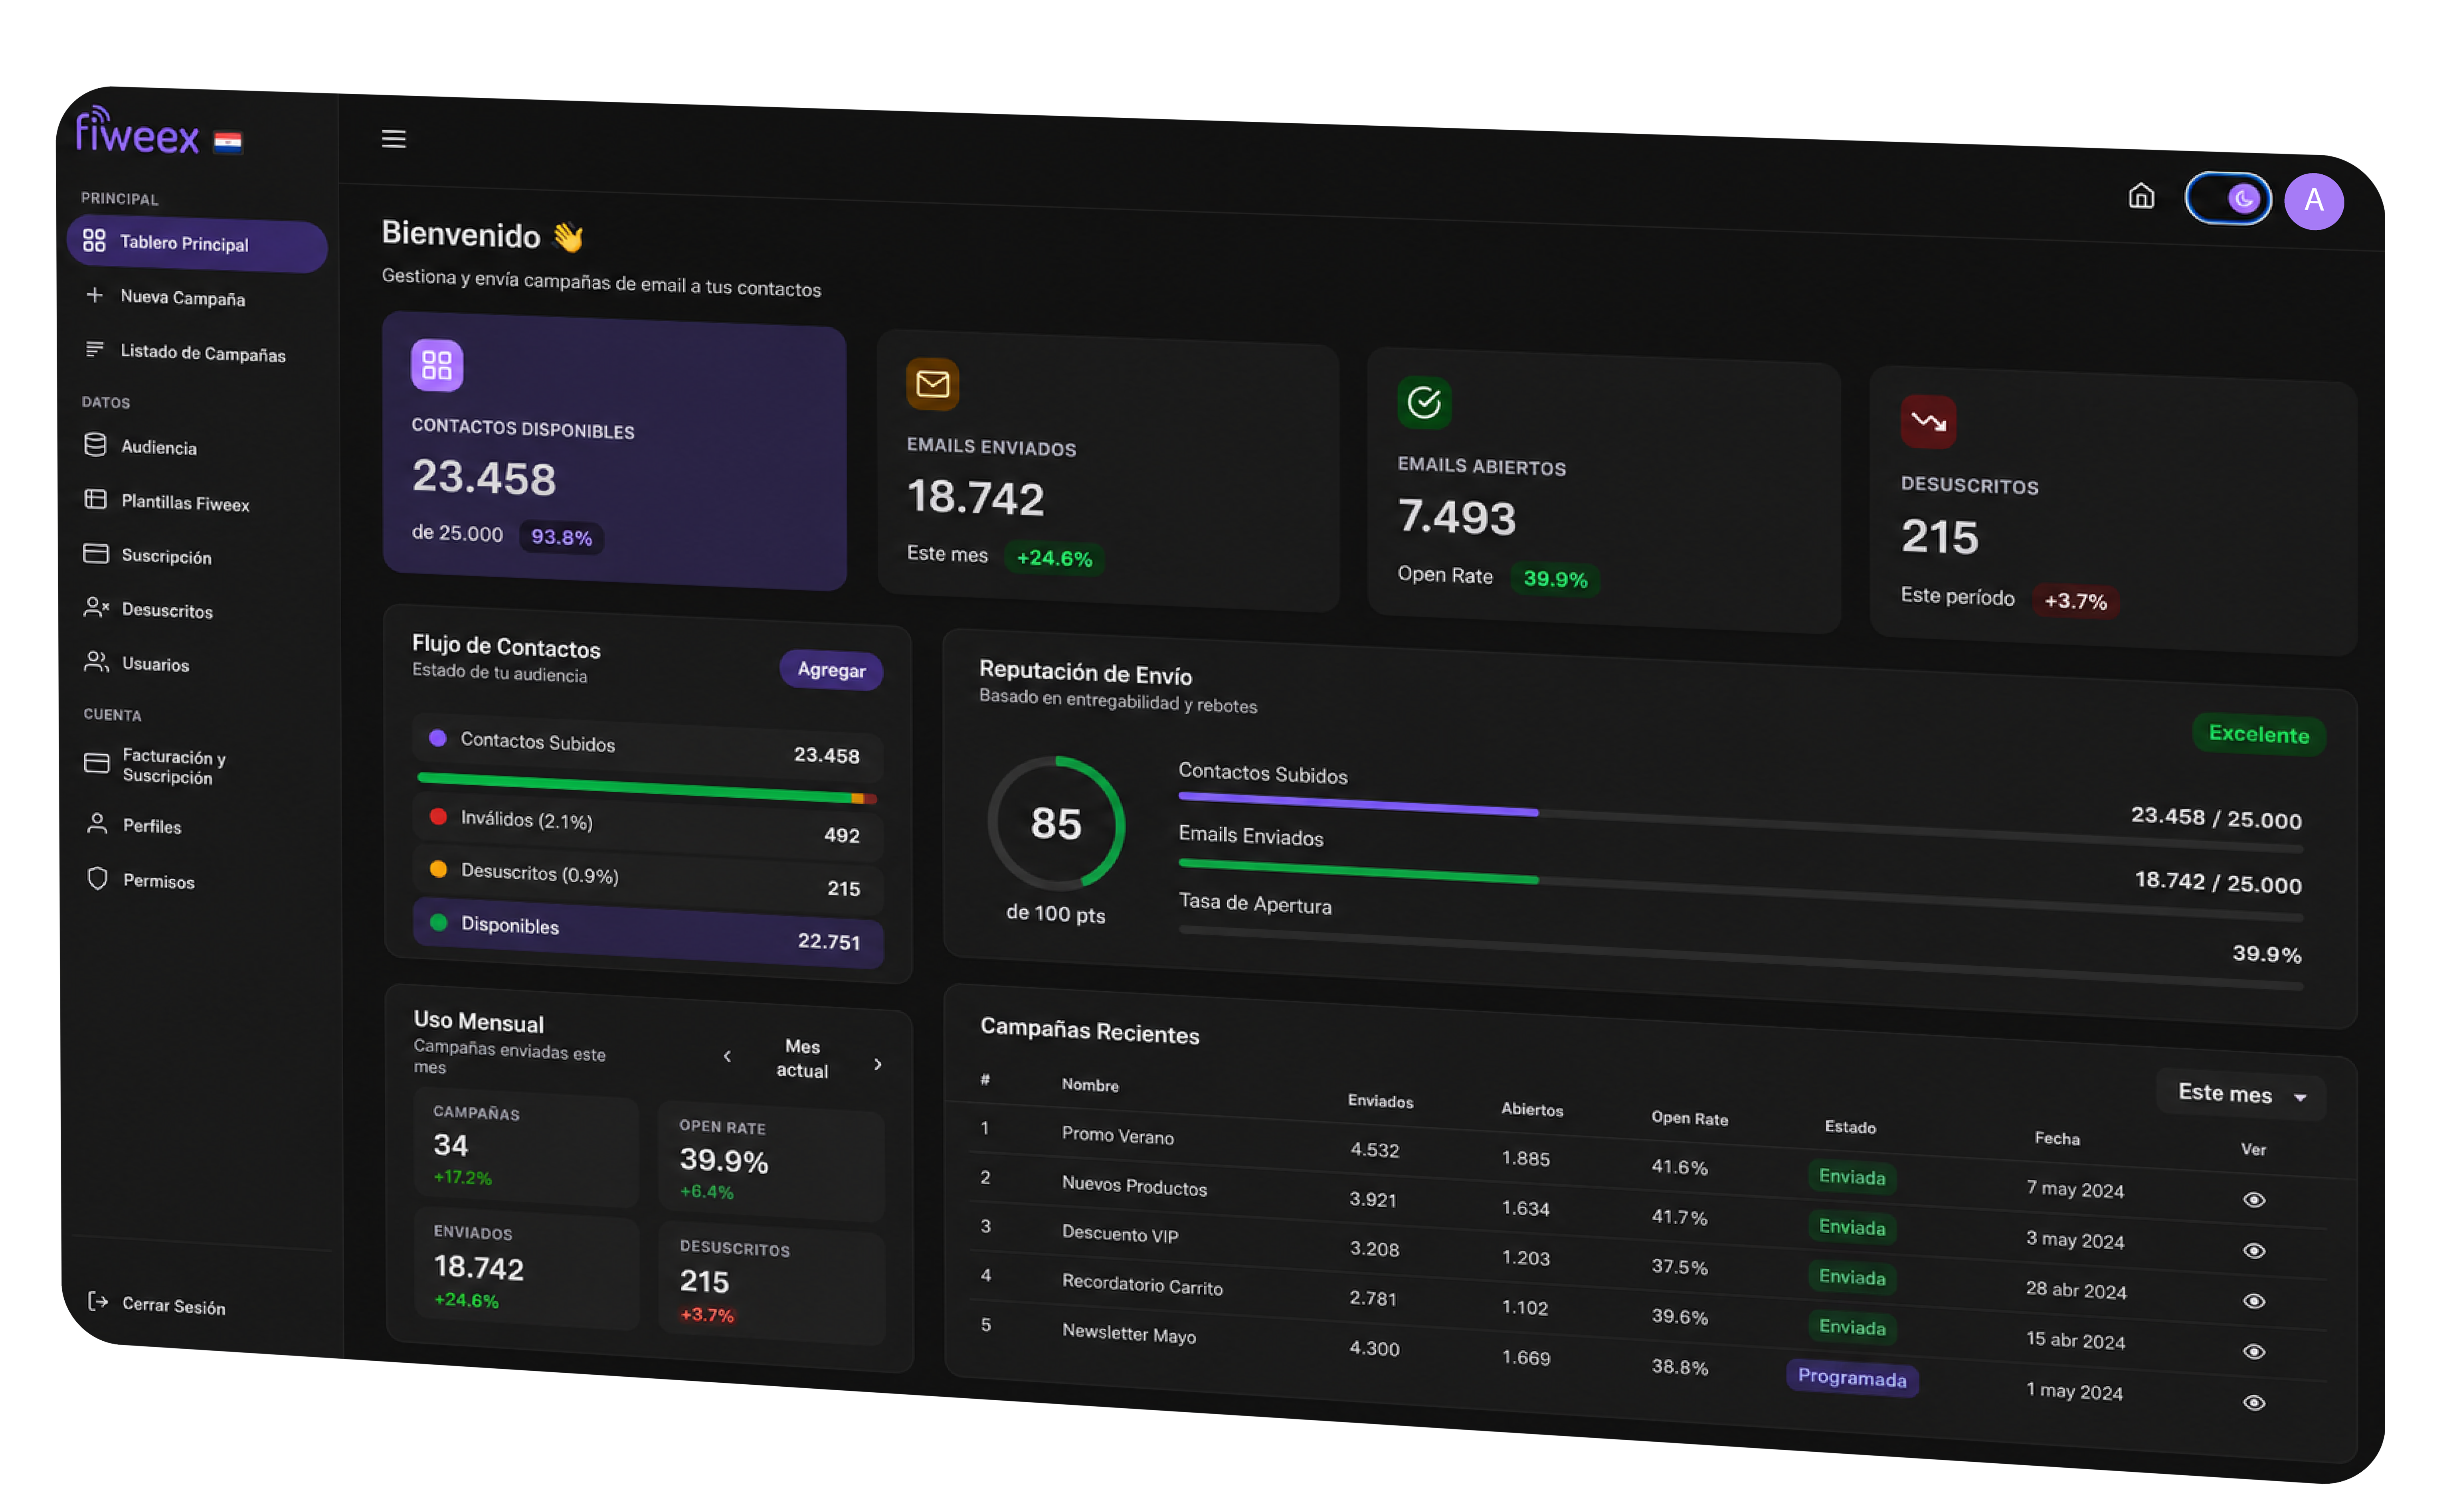Click Enviada status for Promo Verano
Viewport: 2457px width, 1512px height.
click(x=1851, y=1177)
